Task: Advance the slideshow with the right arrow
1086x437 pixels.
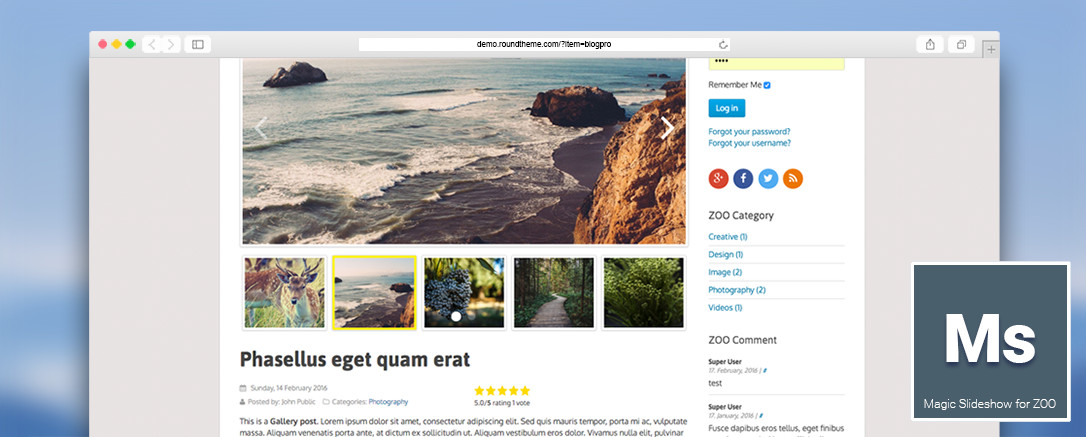Action: [x=667, y=127]
